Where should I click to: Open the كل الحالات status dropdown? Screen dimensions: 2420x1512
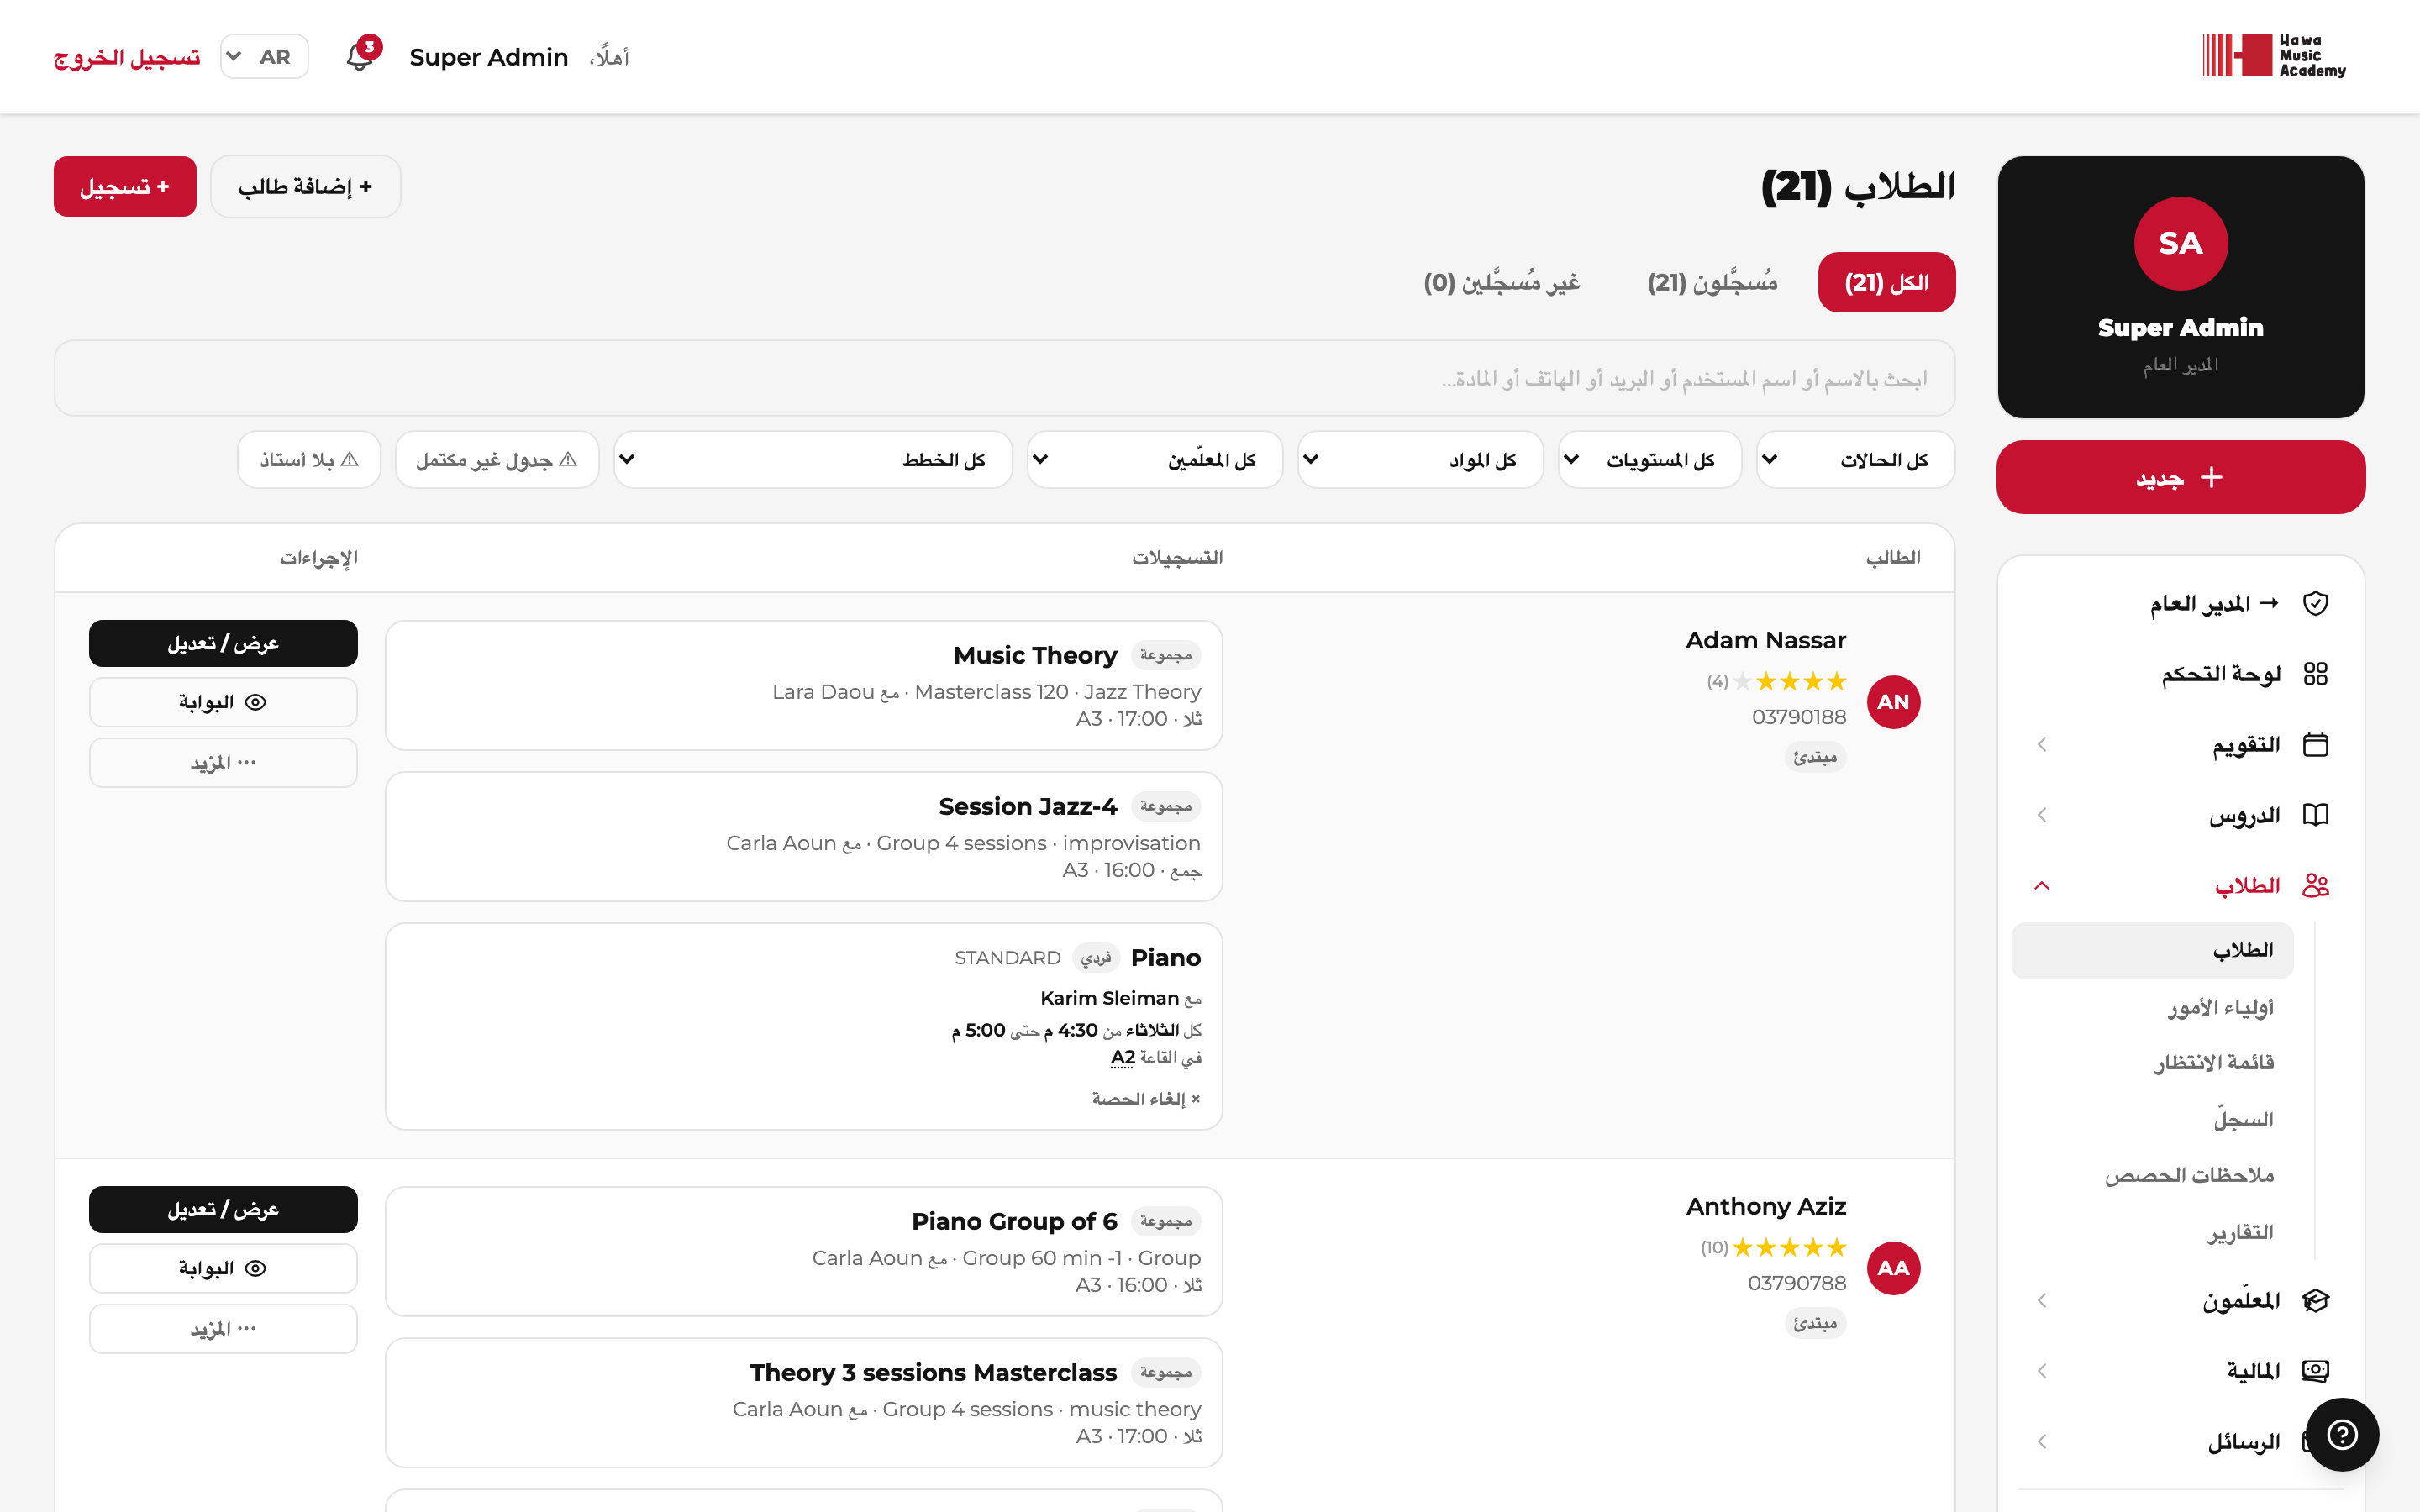coord(1855,460)
